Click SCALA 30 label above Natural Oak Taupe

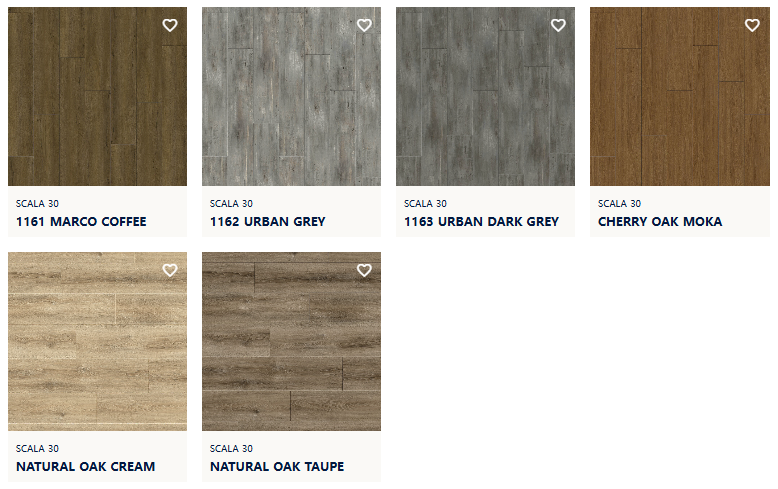231,448
